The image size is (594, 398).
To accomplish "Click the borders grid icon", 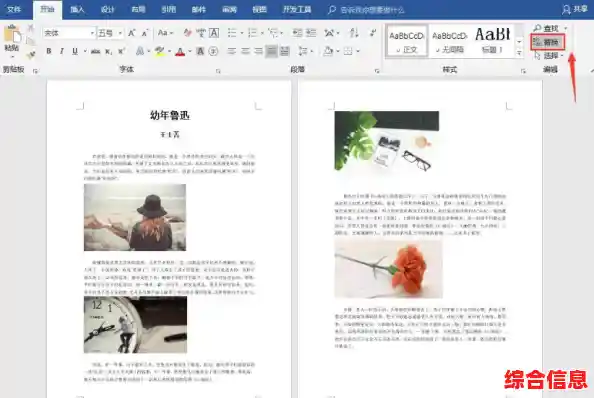I will tap(348, 51).
